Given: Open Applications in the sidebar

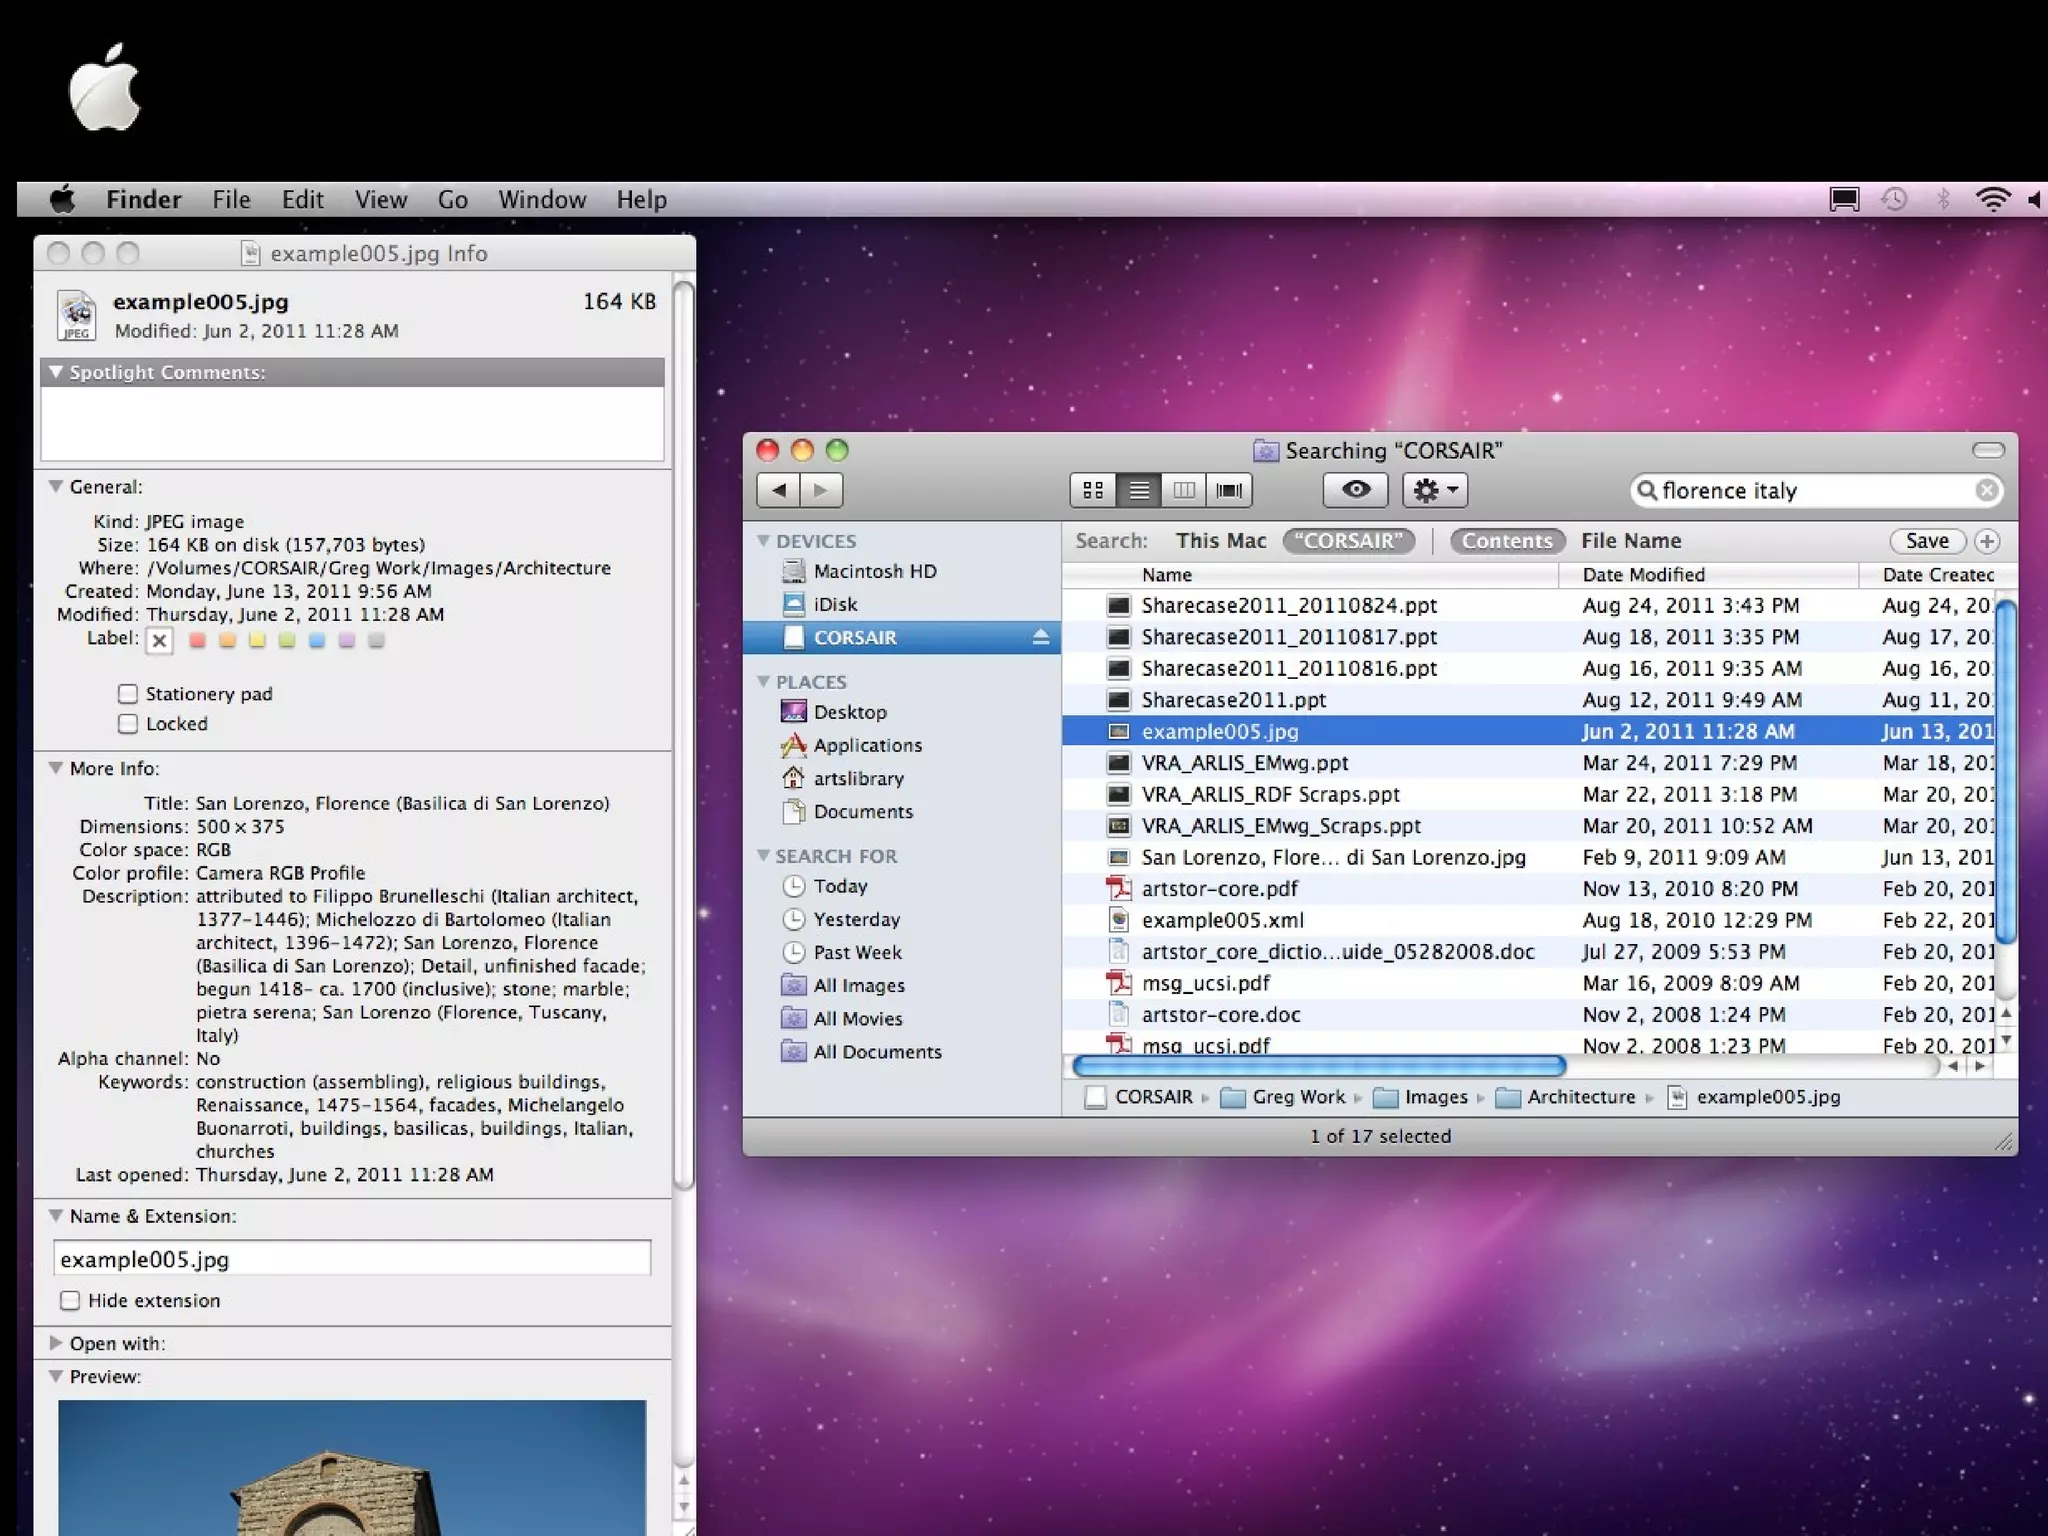Looking at the screenshot, I should coord(867,745).
